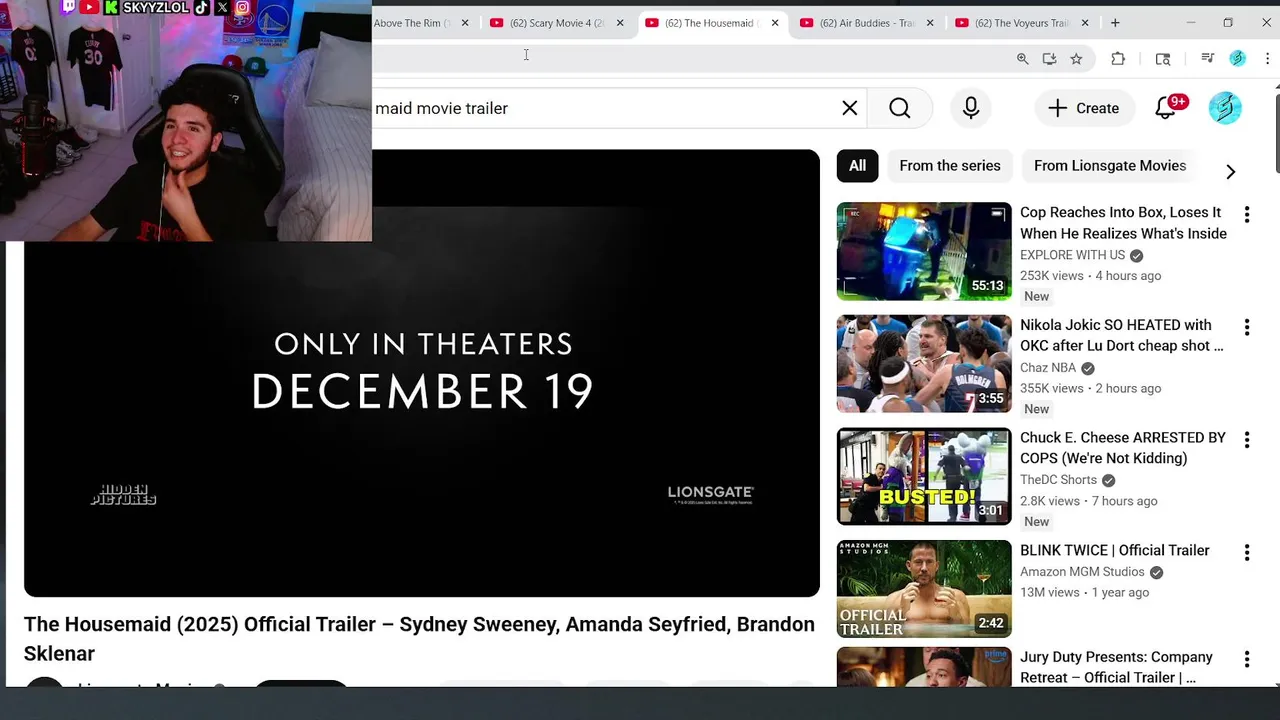Open the media controls music-note icon
This screenshot has width=1280, height=720.
1207,59
